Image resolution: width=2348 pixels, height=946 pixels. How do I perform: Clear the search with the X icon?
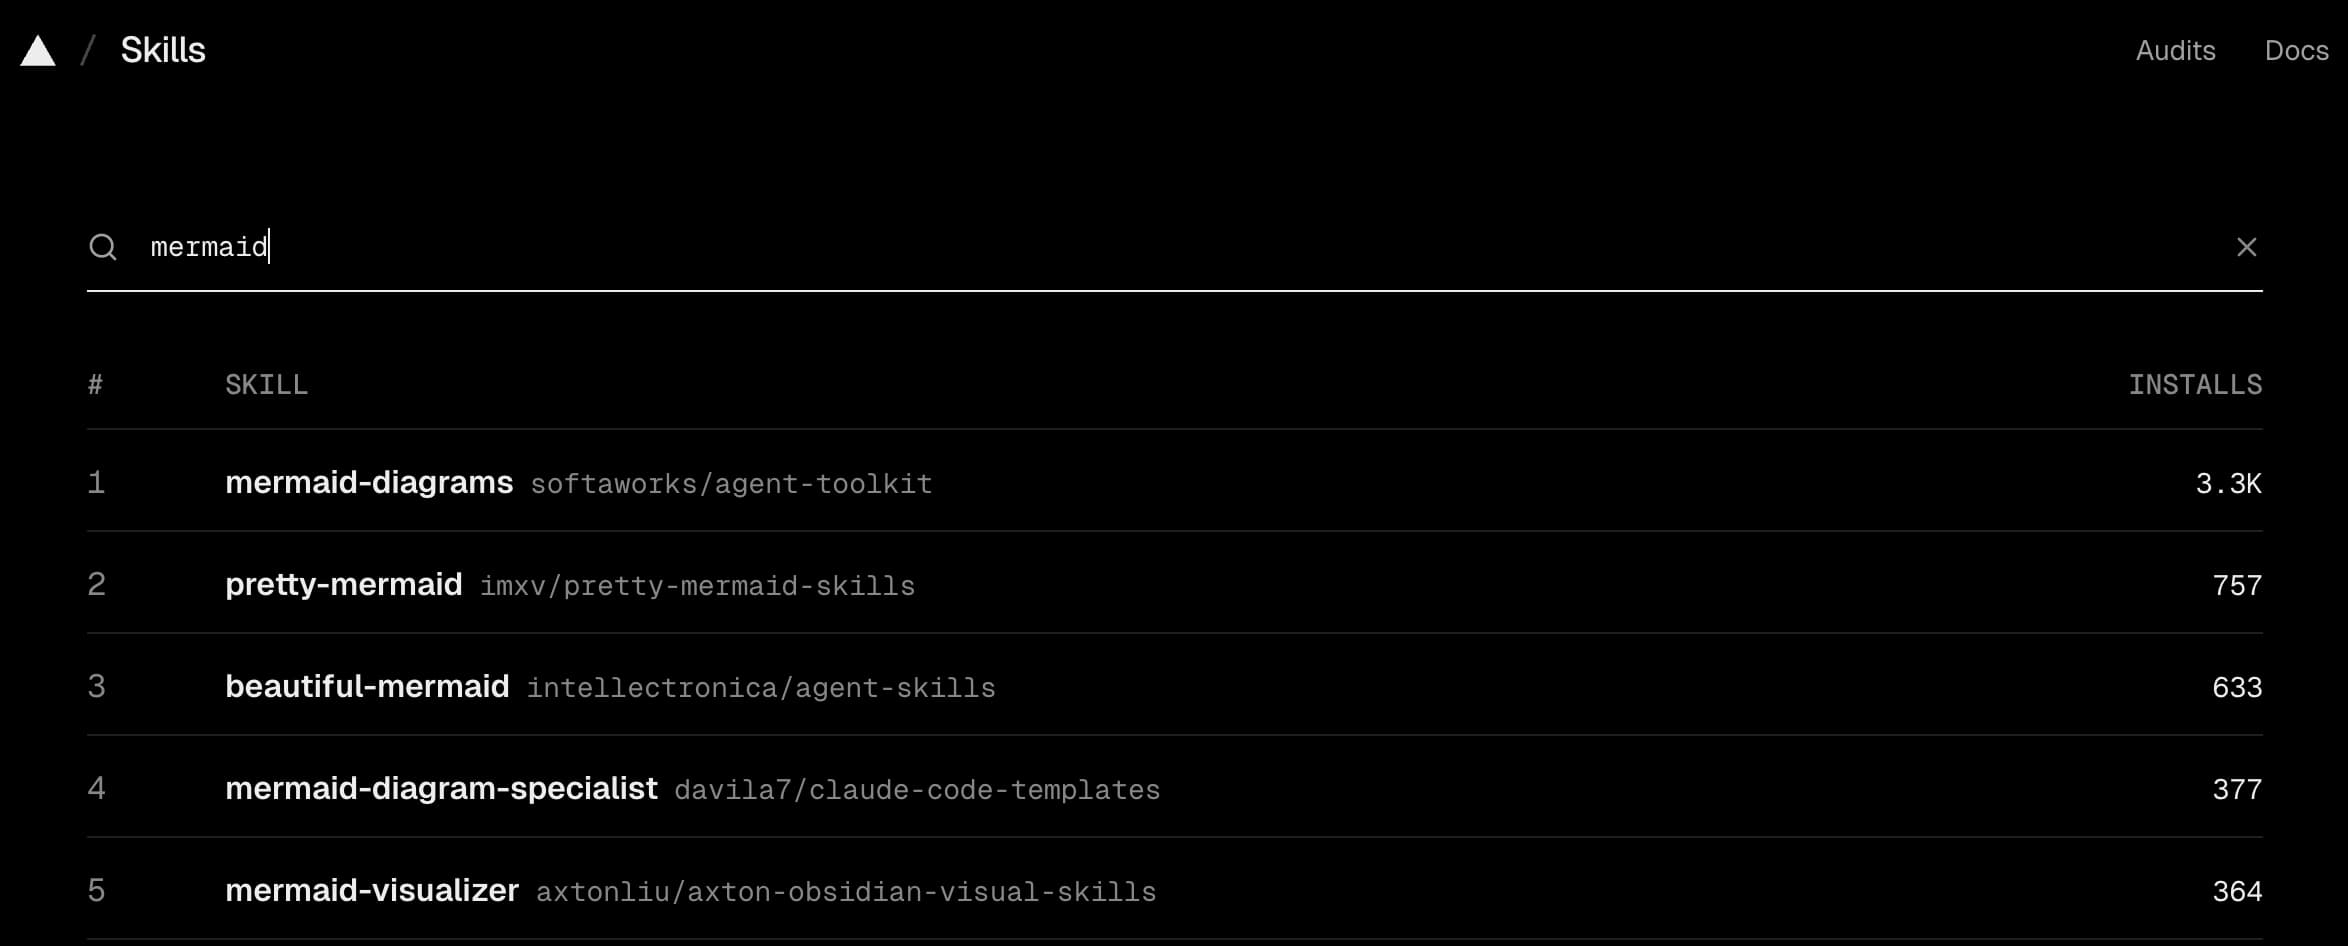coord(2246,247)
